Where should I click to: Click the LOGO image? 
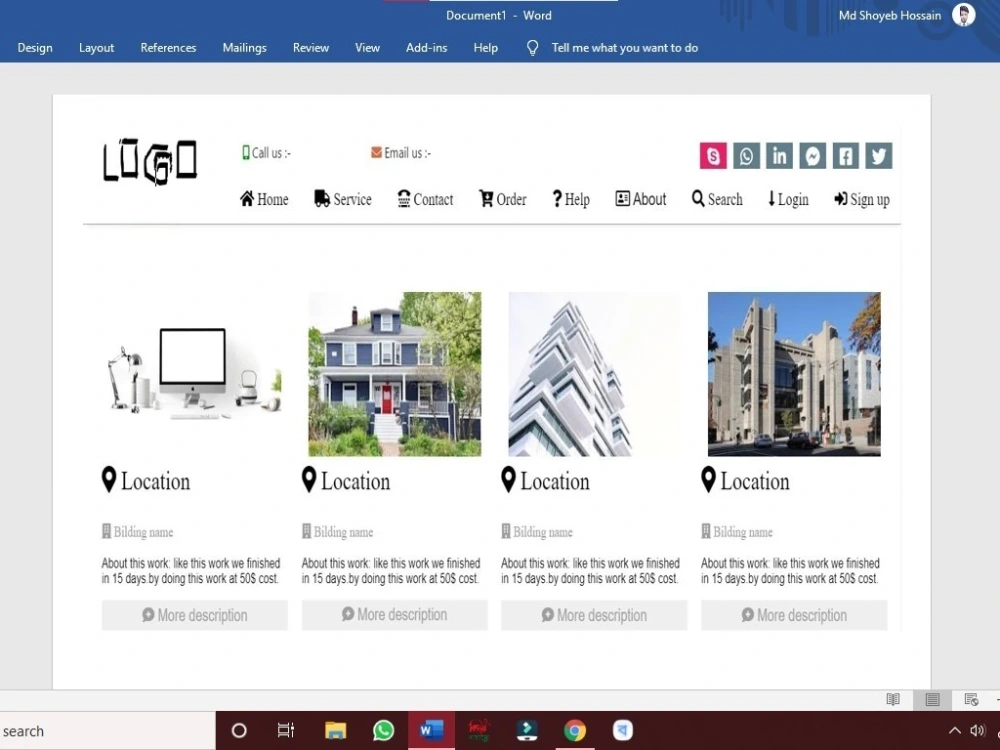point(150,161)
